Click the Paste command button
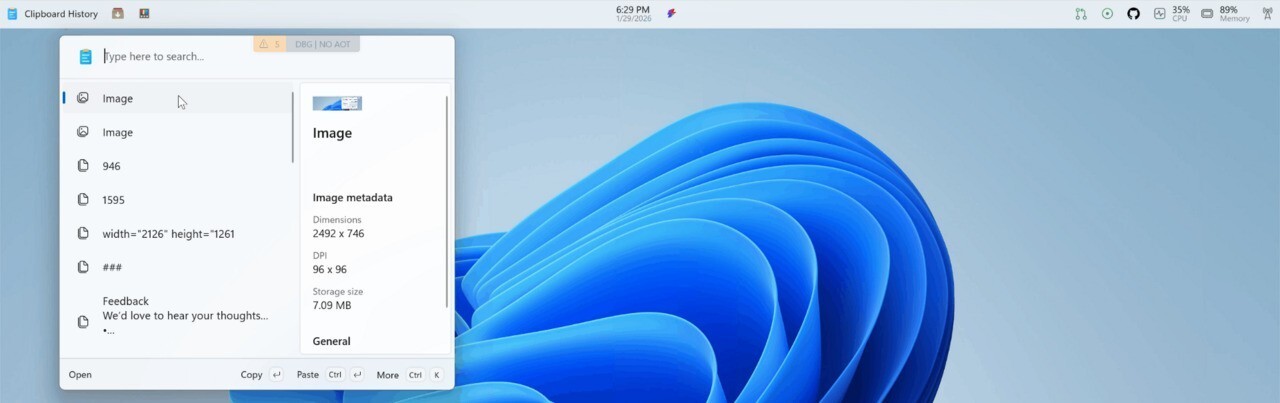 [x=330, y=375]
